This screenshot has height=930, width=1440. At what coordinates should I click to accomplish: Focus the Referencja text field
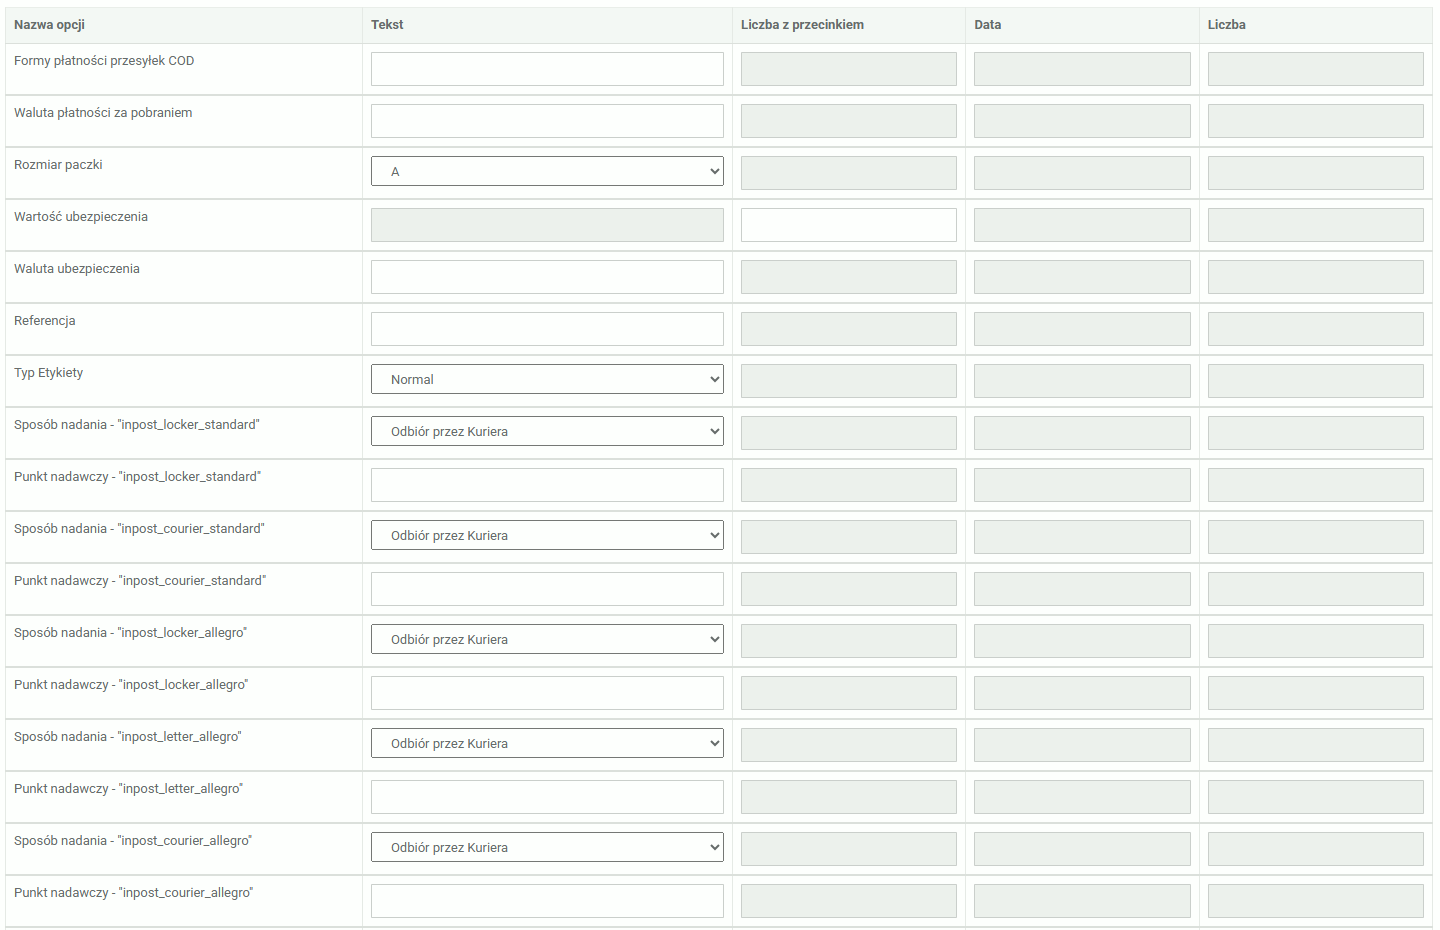[x=547, y=329]
